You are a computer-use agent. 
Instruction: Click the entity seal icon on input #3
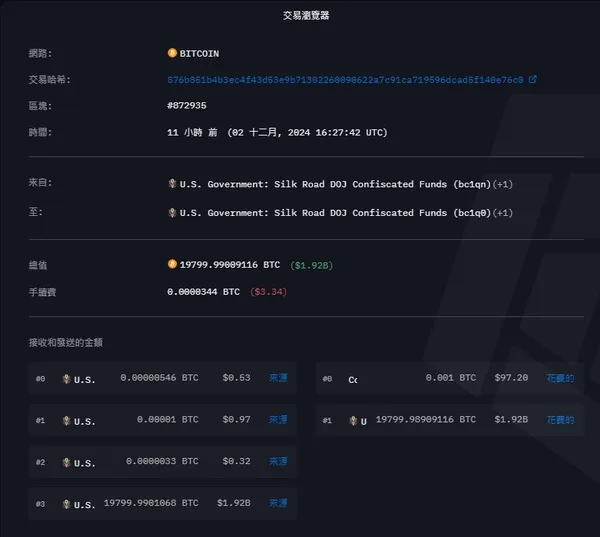[x=66, y=504]
